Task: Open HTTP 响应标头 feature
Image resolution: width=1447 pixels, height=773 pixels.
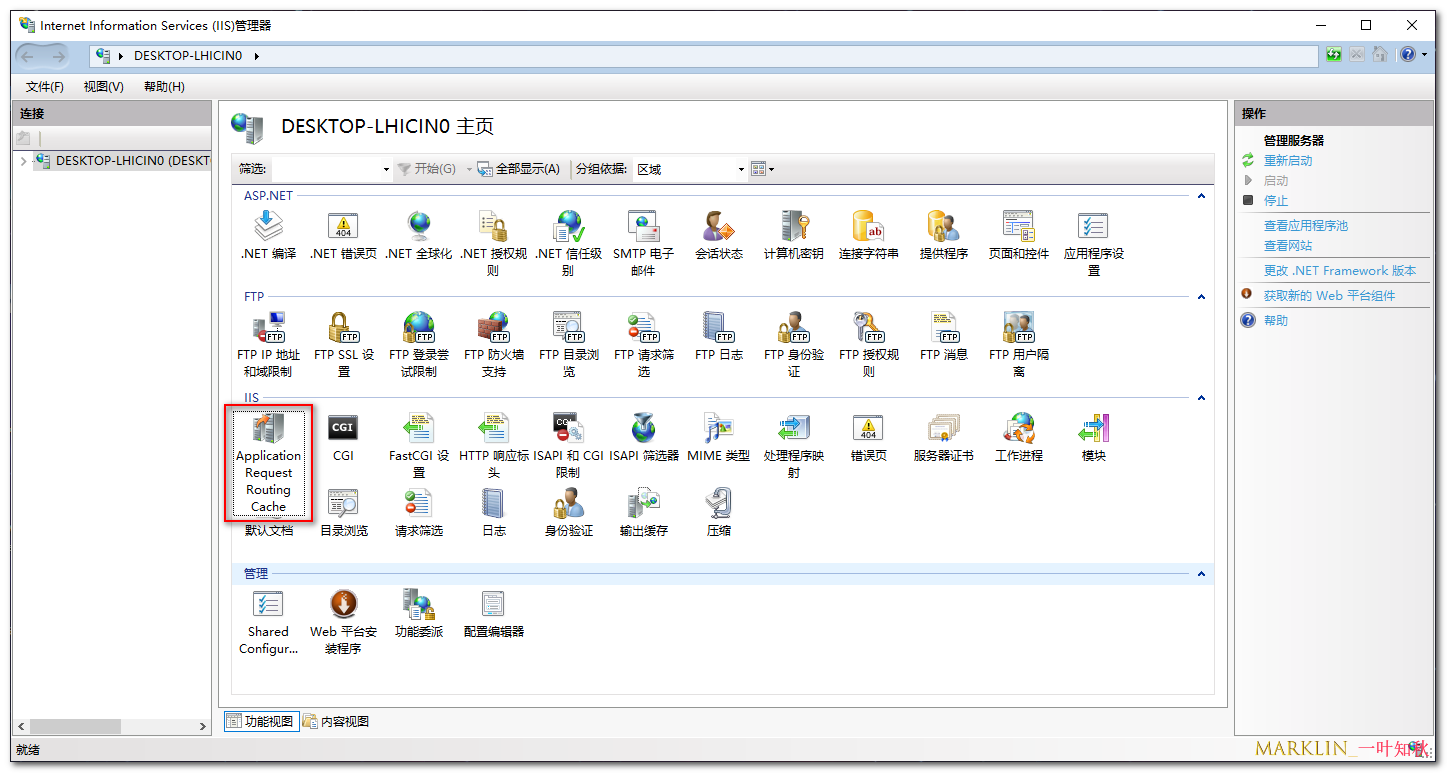Action: (x=494, y=446)
